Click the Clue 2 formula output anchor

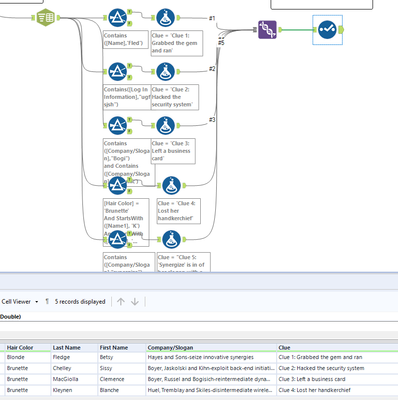click(178, 71)
